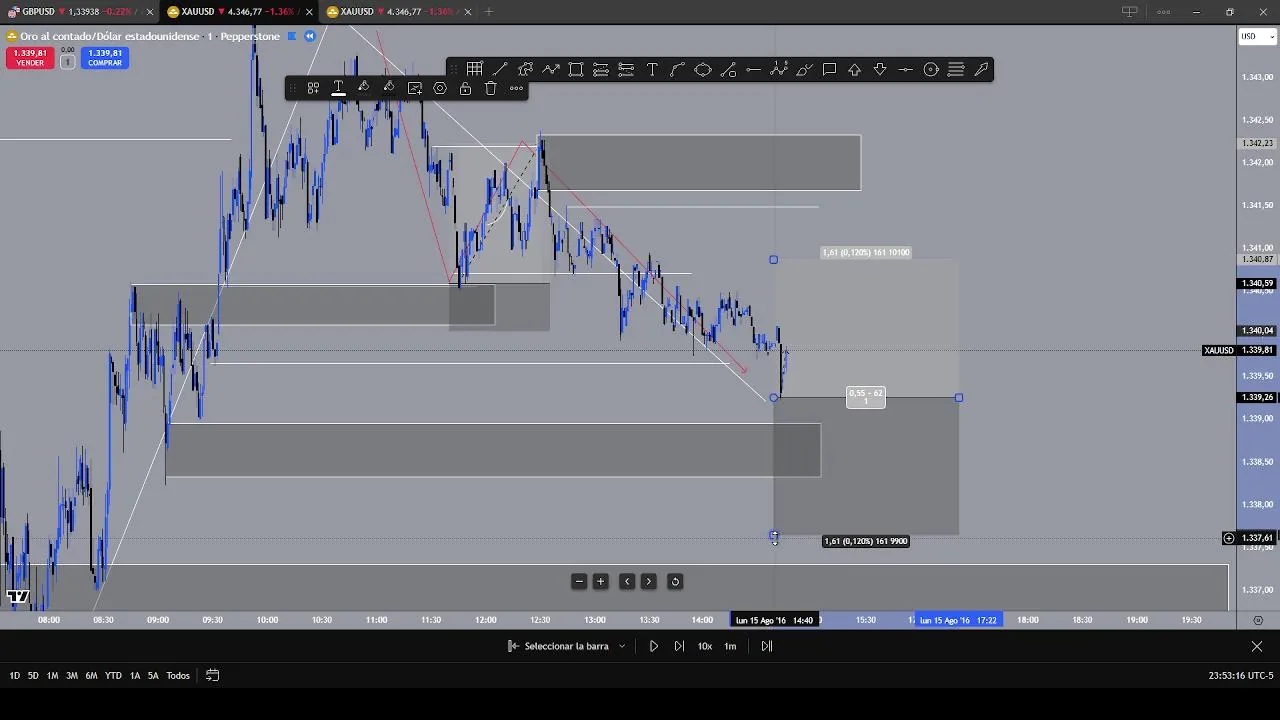
Task: Select the 1D date range
Action: click(15, 676)
